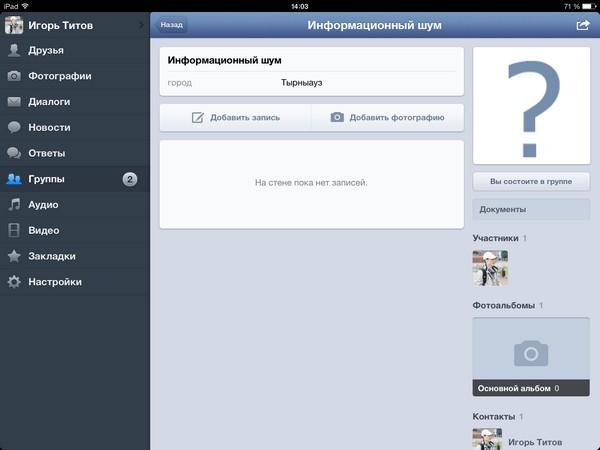This screenshot has height=450, width=600.
Task: Open News via the Новости speech bubble icon
Action: [14, 128]
